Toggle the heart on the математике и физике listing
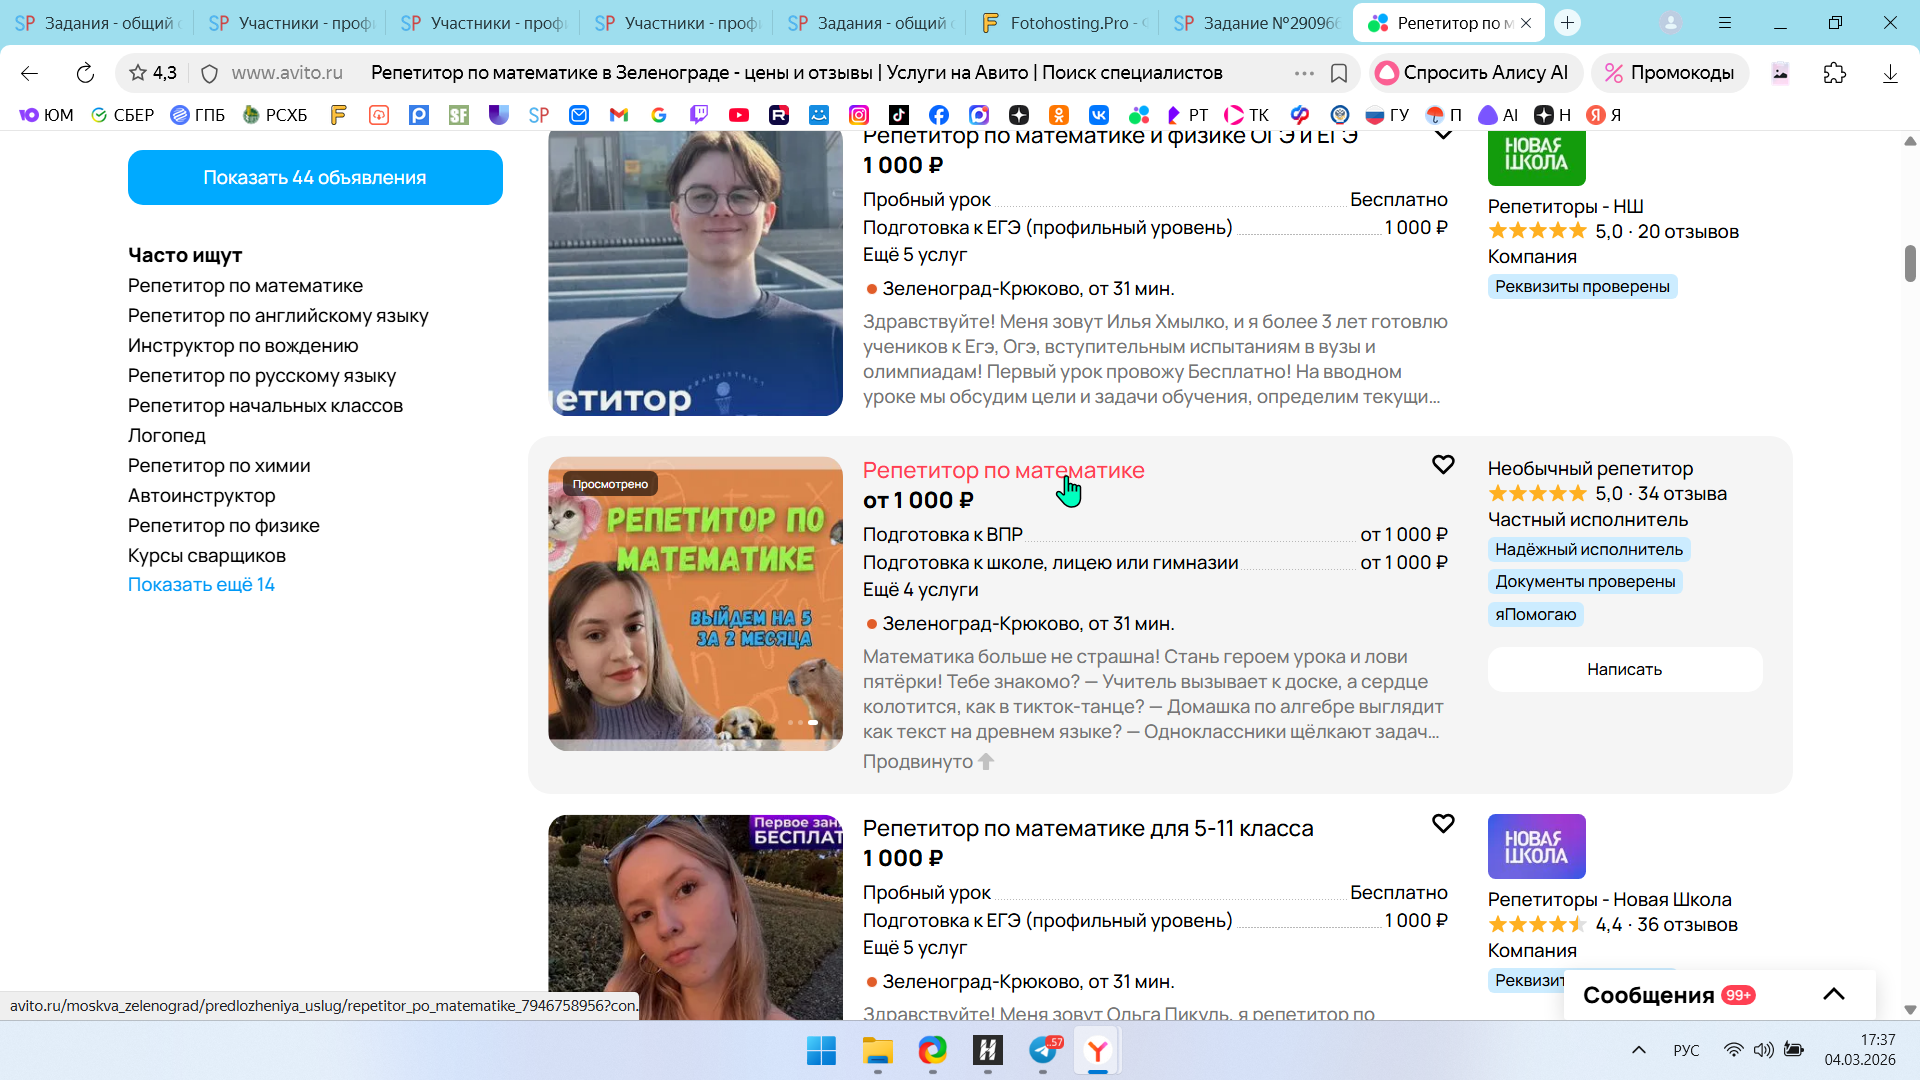 1443,135
